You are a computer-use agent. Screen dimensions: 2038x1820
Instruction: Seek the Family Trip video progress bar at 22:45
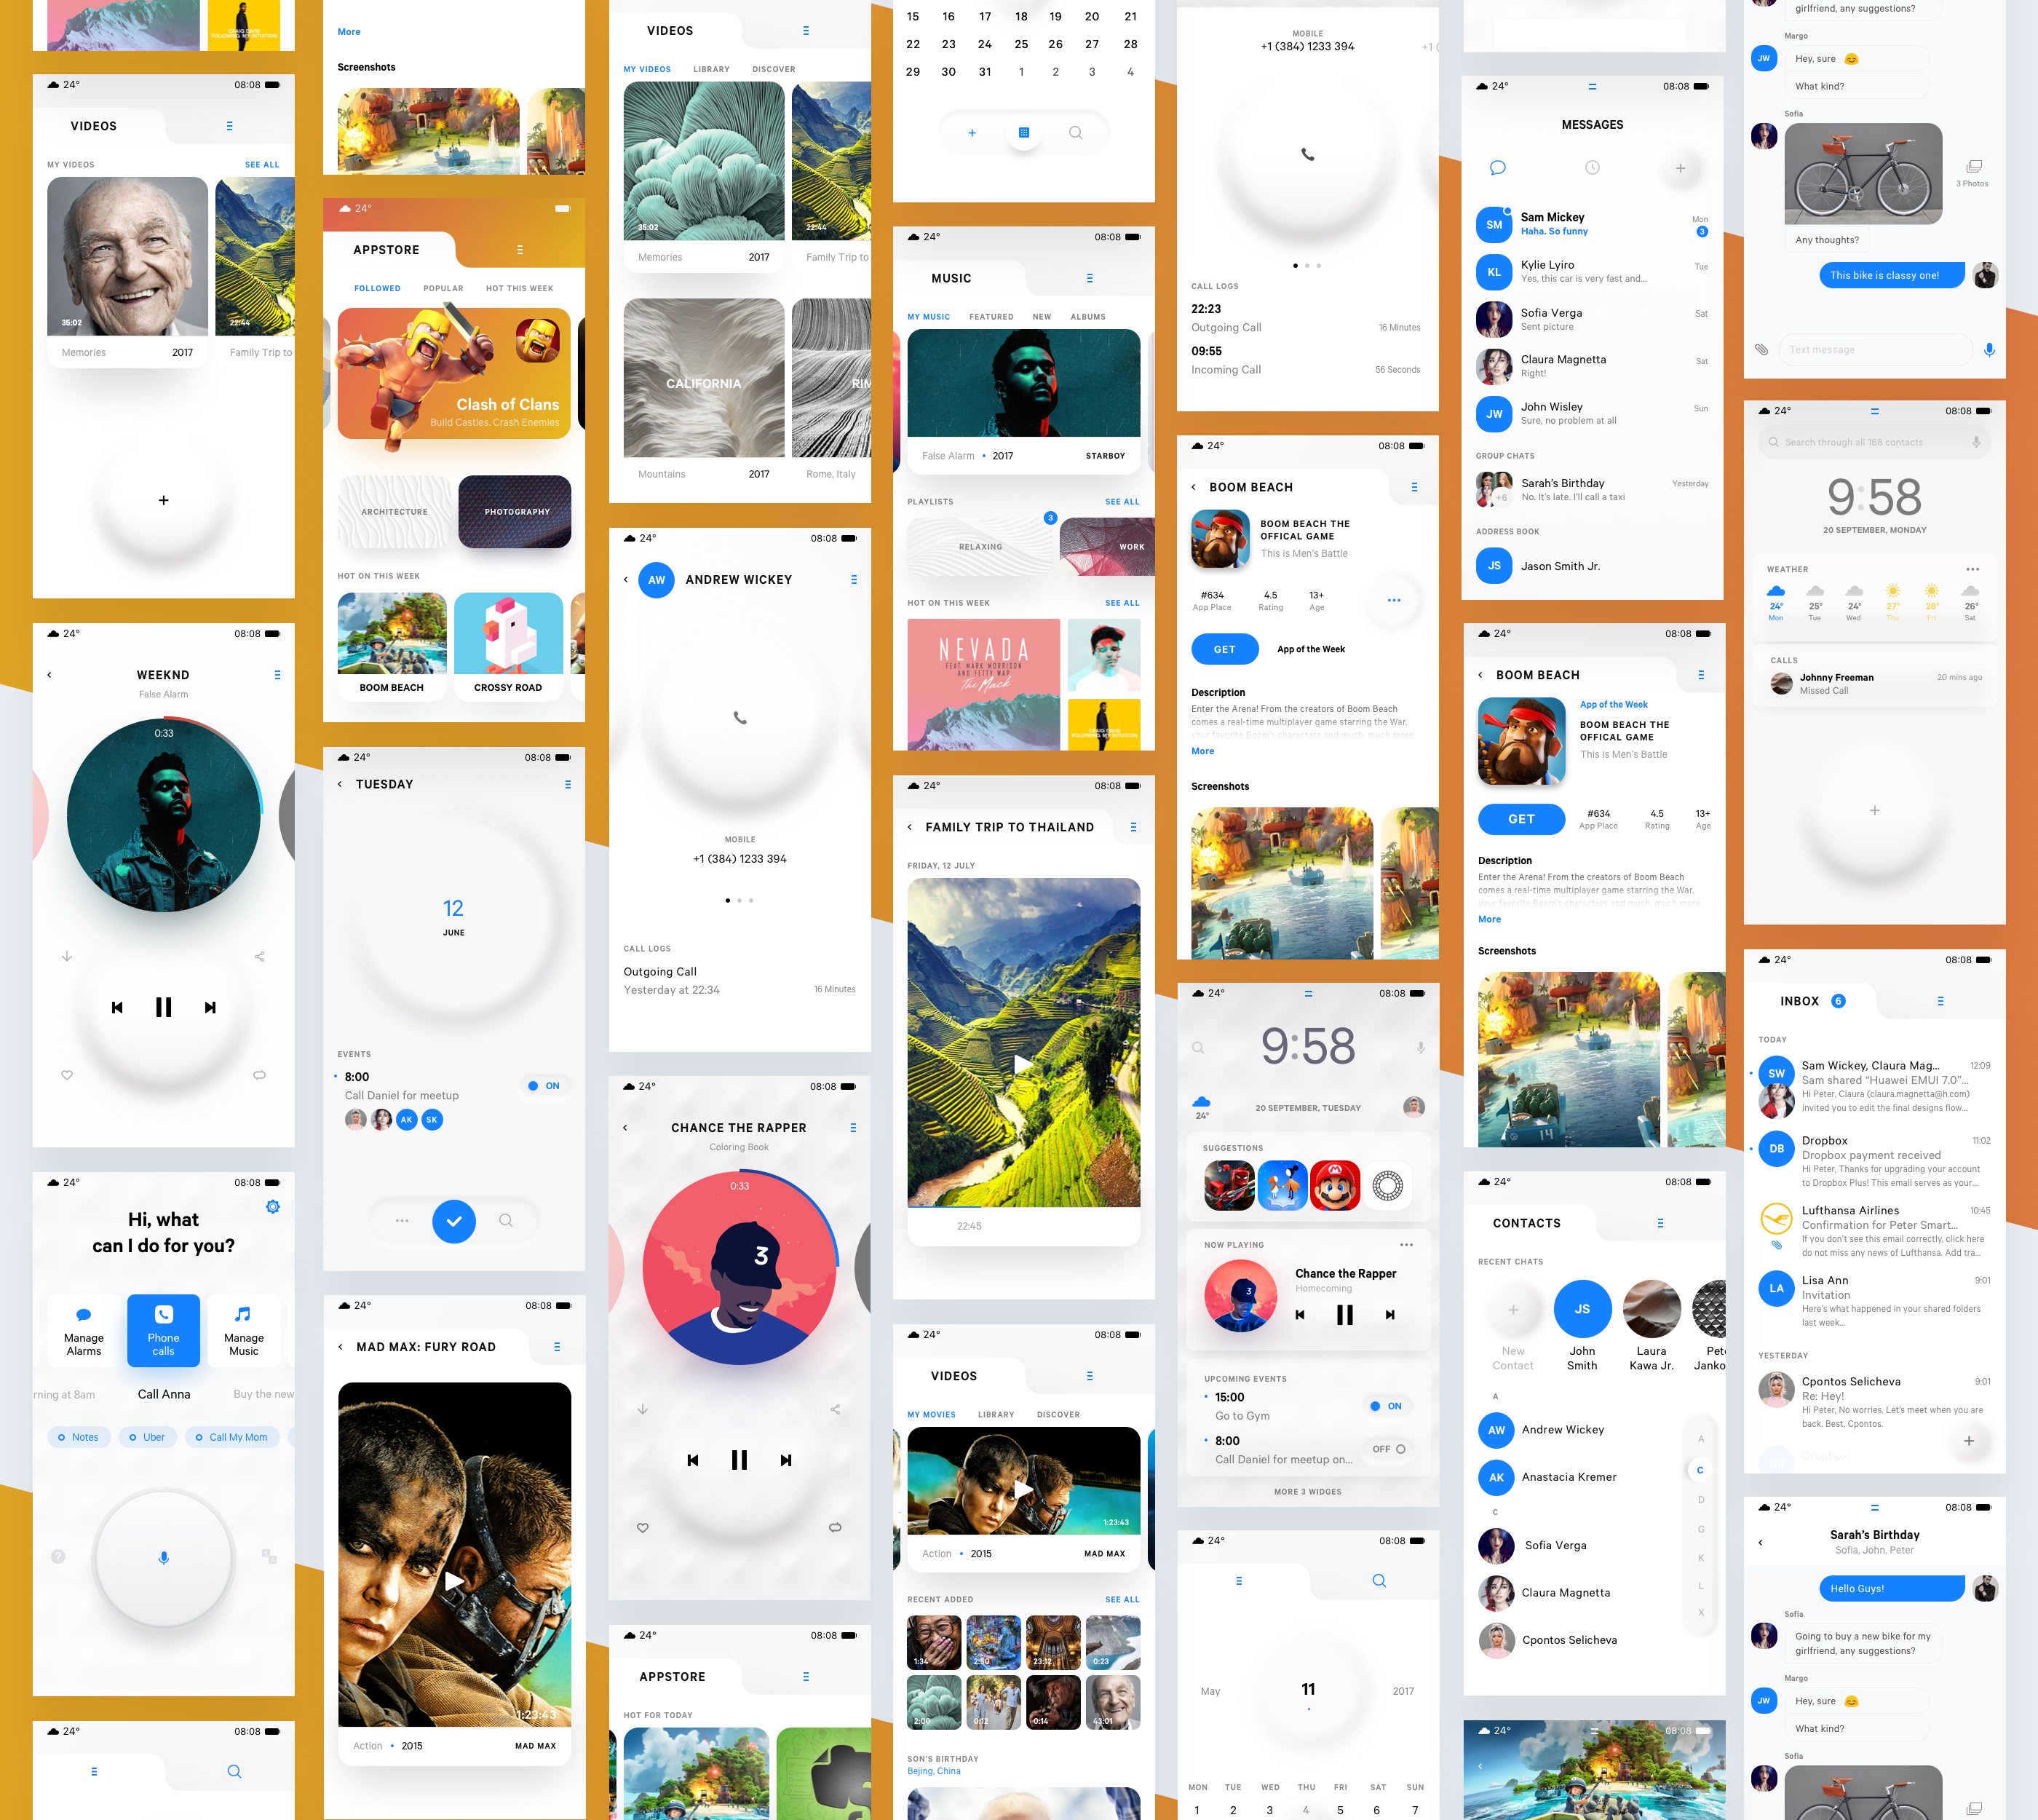click(x=1024, y=1208)
